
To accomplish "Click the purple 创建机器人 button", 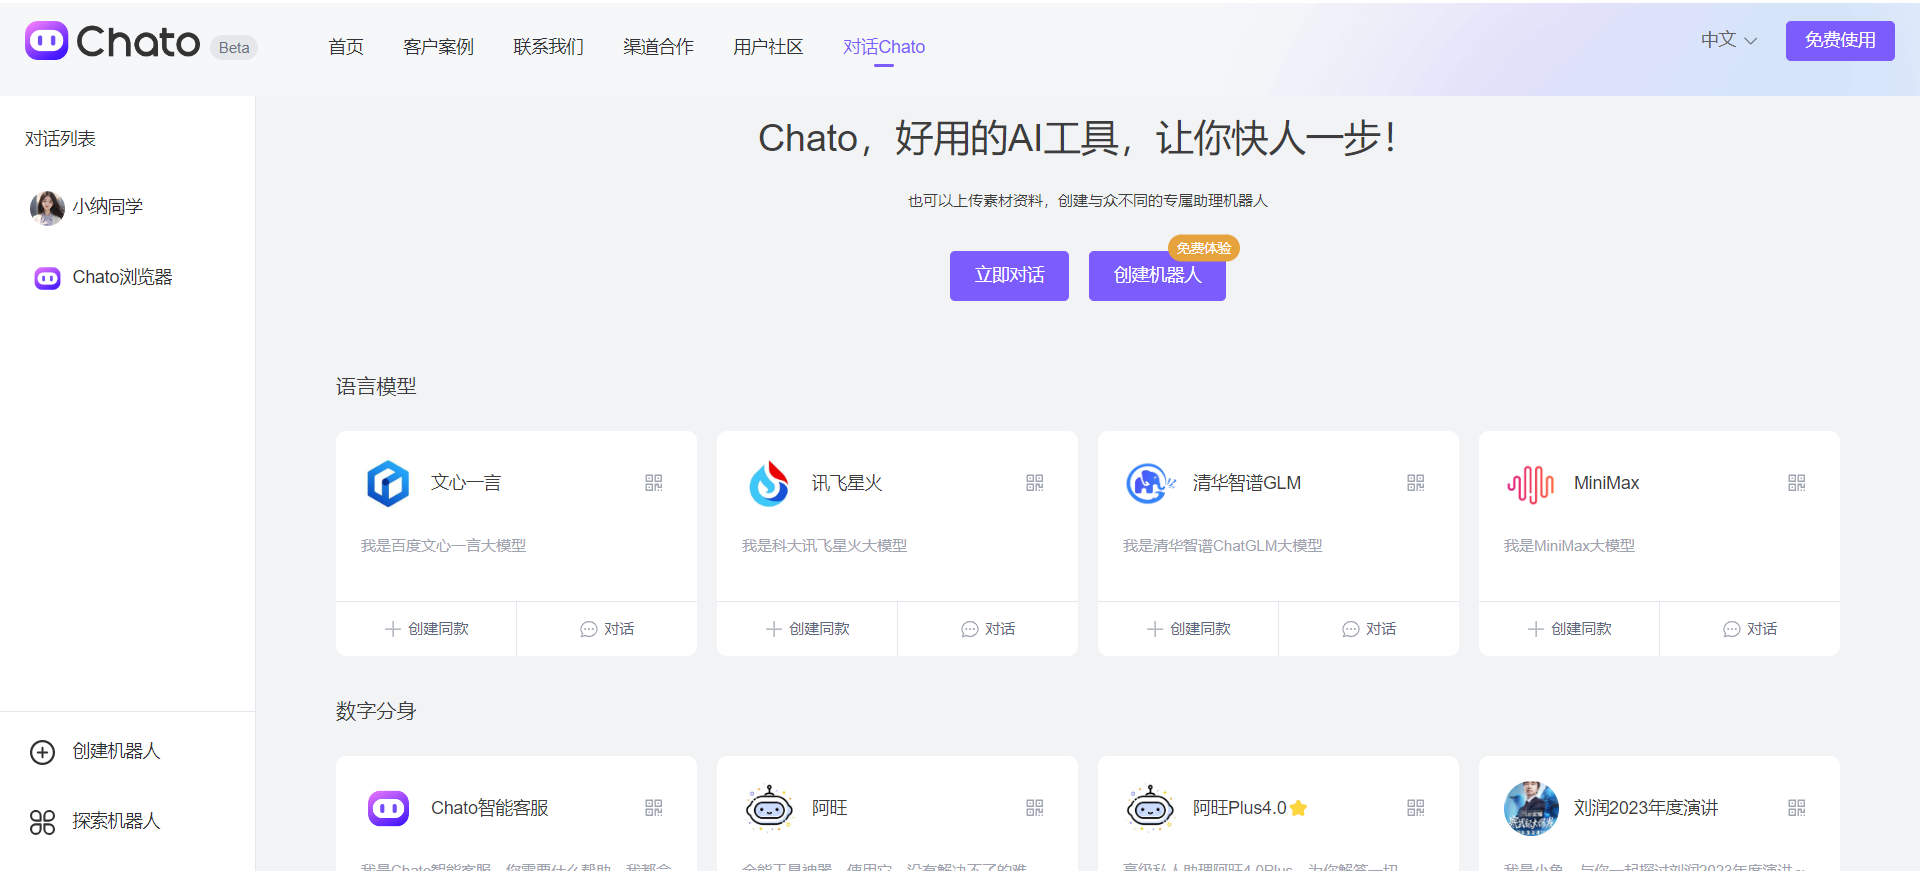I will [x=1157, y=275].
